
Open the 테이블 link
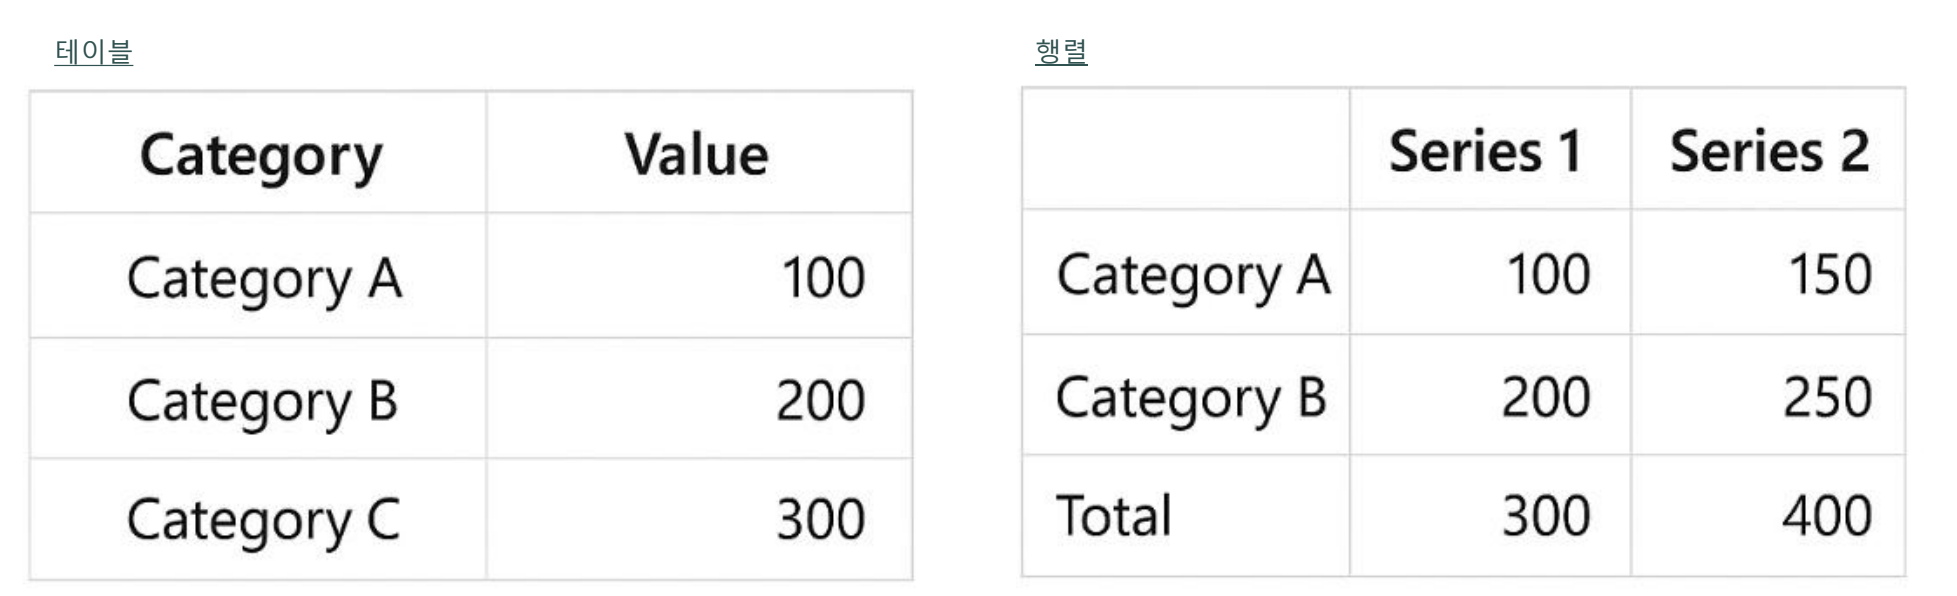coord(93,51)
